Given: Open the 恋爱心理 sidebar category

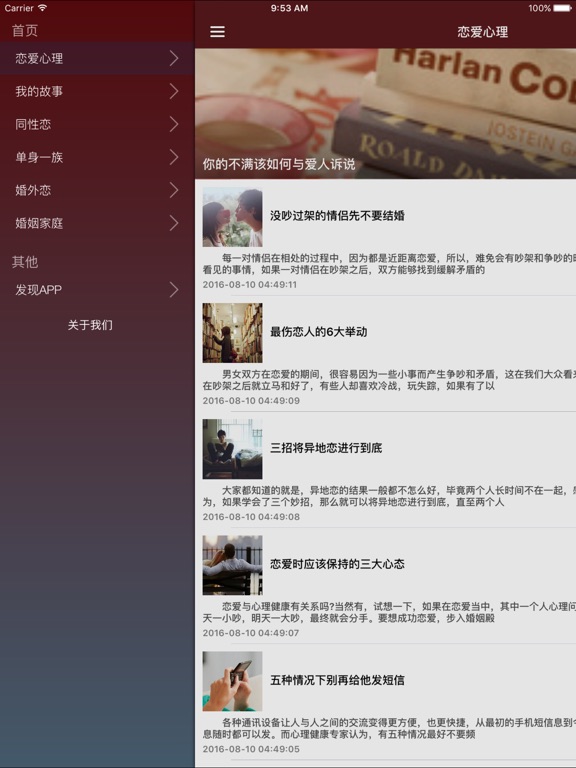Looking at the screenshot, I should click(97, 58).
